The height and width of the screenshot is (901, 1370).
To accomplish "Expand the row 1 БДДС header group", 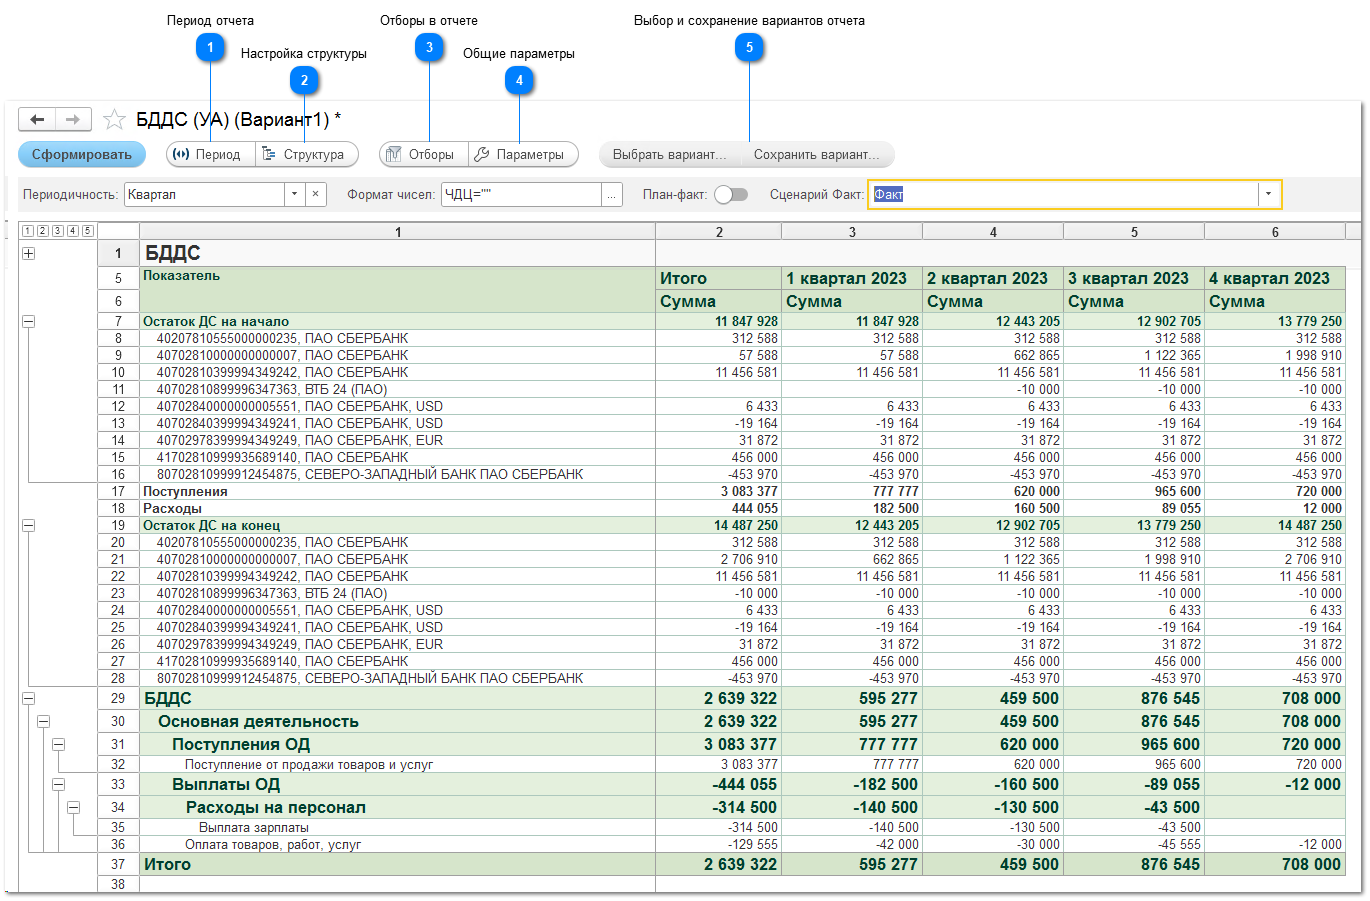I will [28, 253].
